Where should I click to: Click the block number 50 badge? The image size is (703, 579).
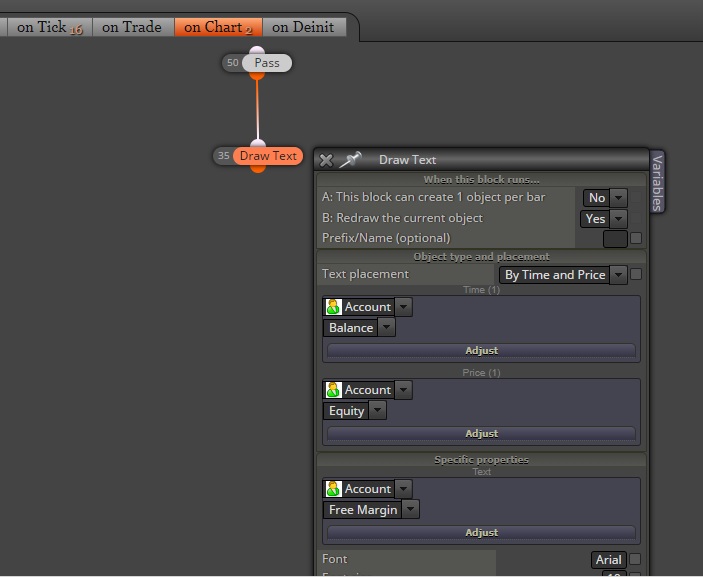232,63
